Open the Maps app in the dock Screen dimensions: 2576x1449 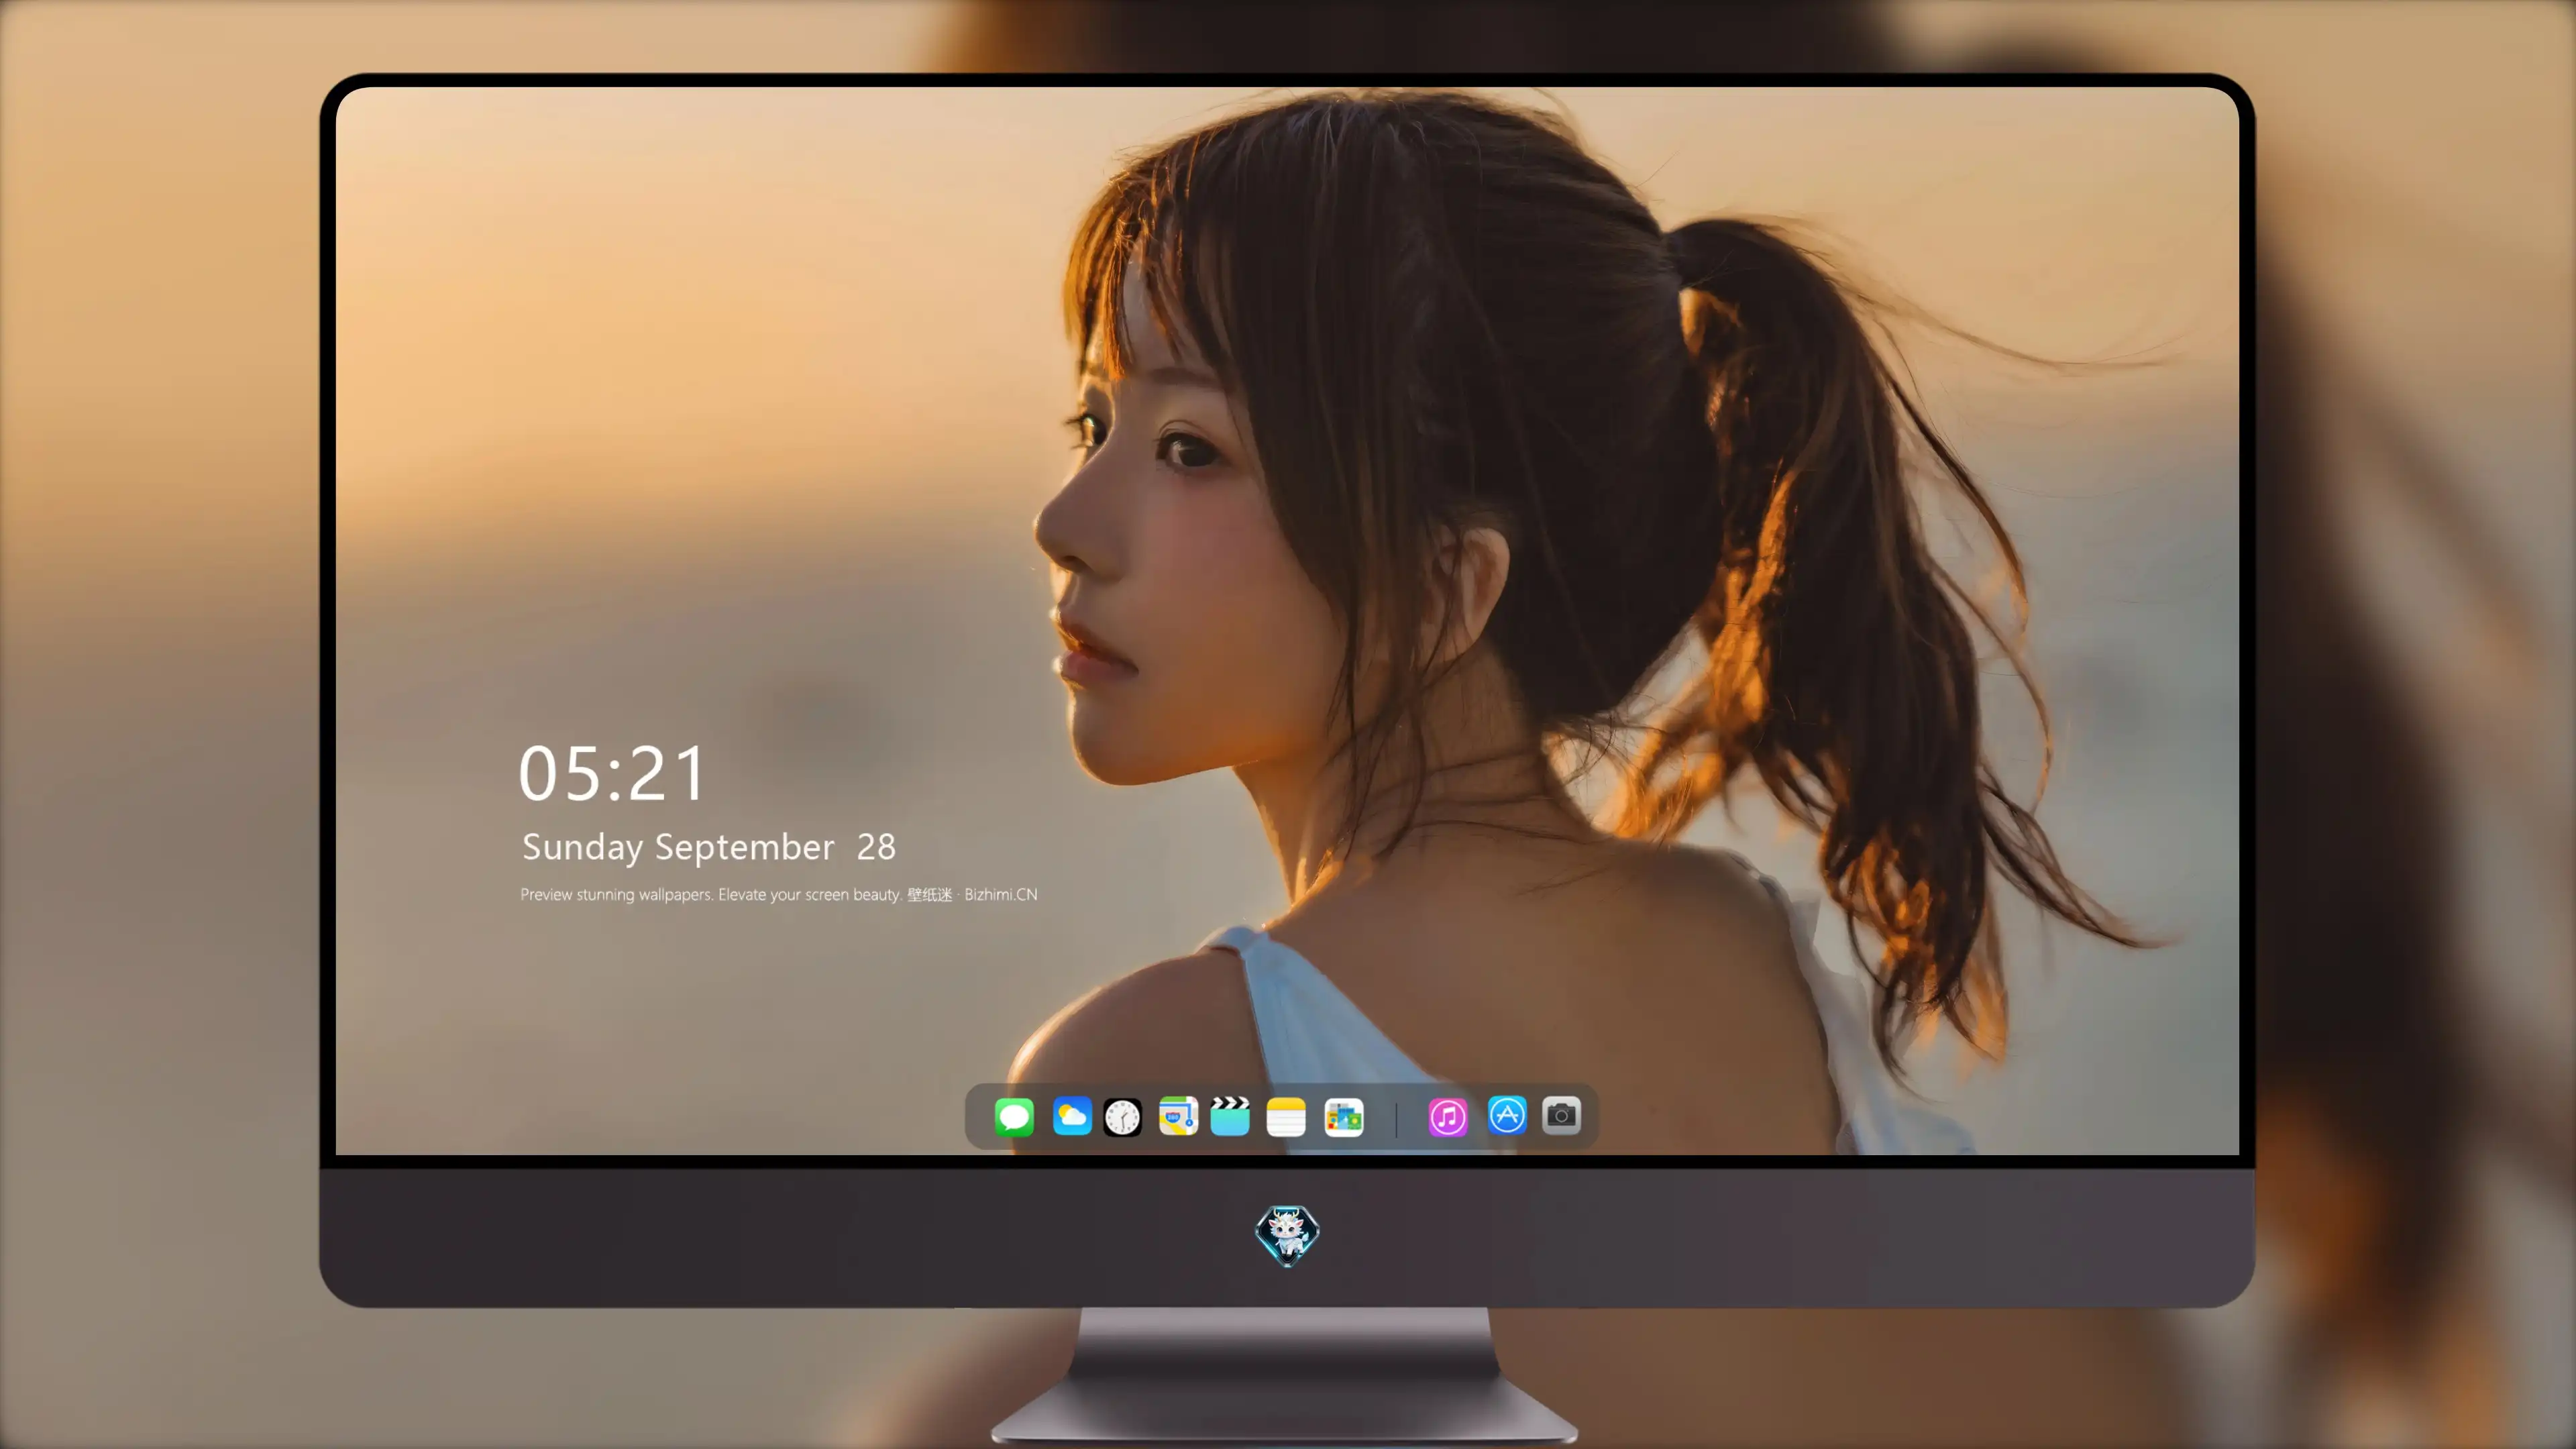pos(1178,1116)
